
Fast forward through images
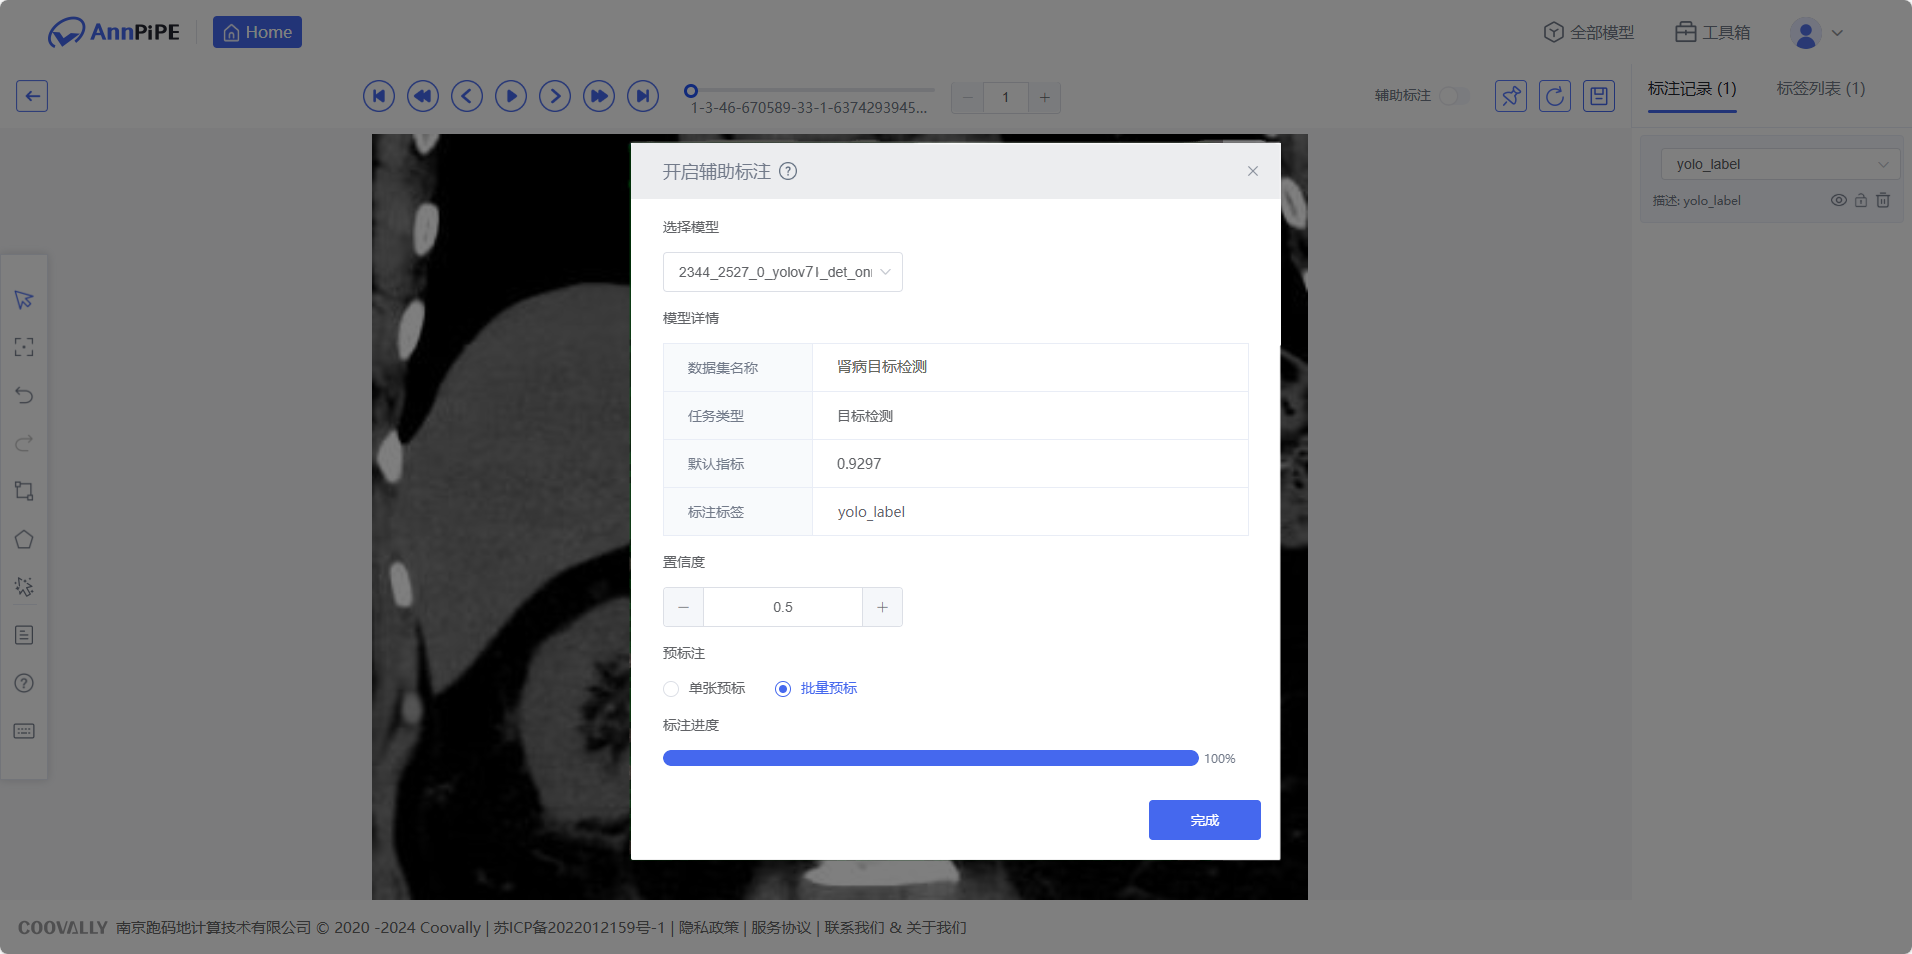[599, 96]
